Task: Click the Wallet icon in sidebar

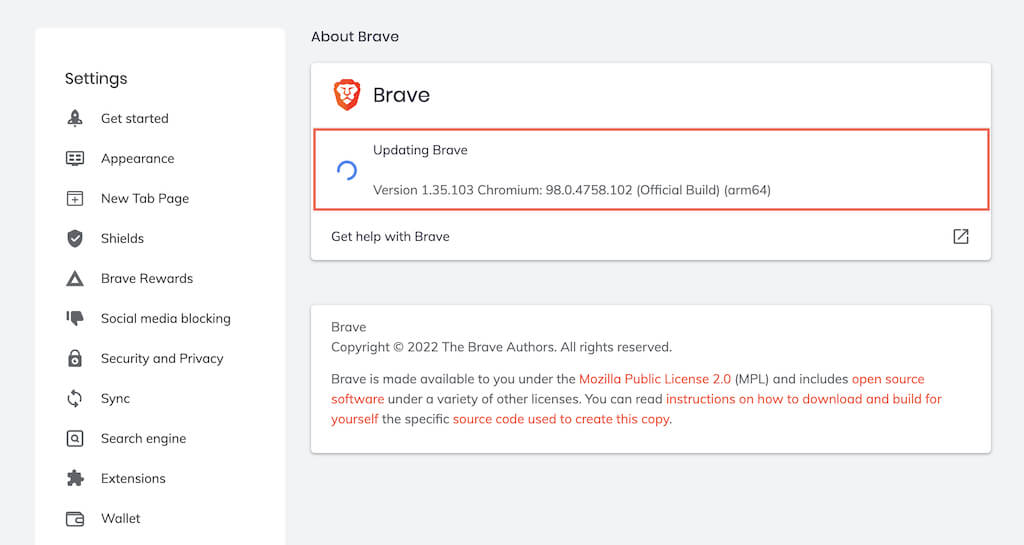Action: [x=75, y=518]
